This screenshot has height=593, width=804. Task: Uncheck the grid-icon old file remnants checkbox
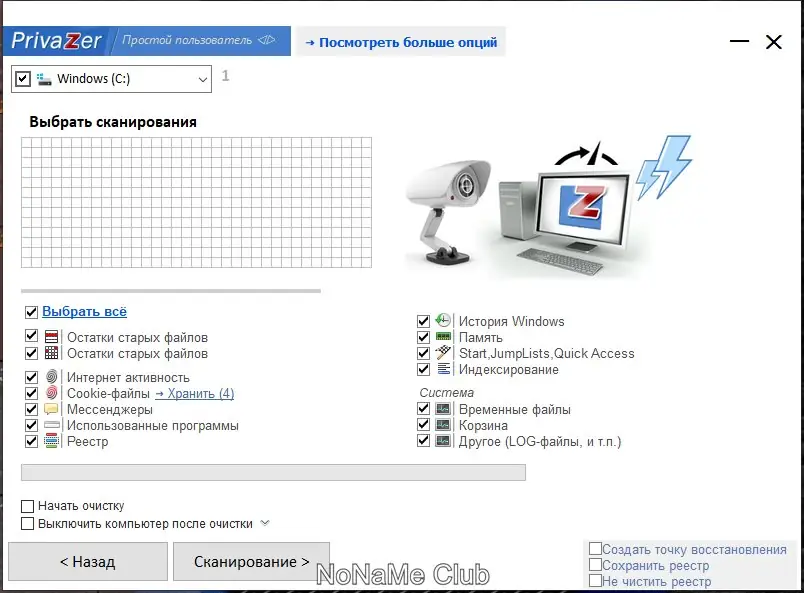pos(31,353)
